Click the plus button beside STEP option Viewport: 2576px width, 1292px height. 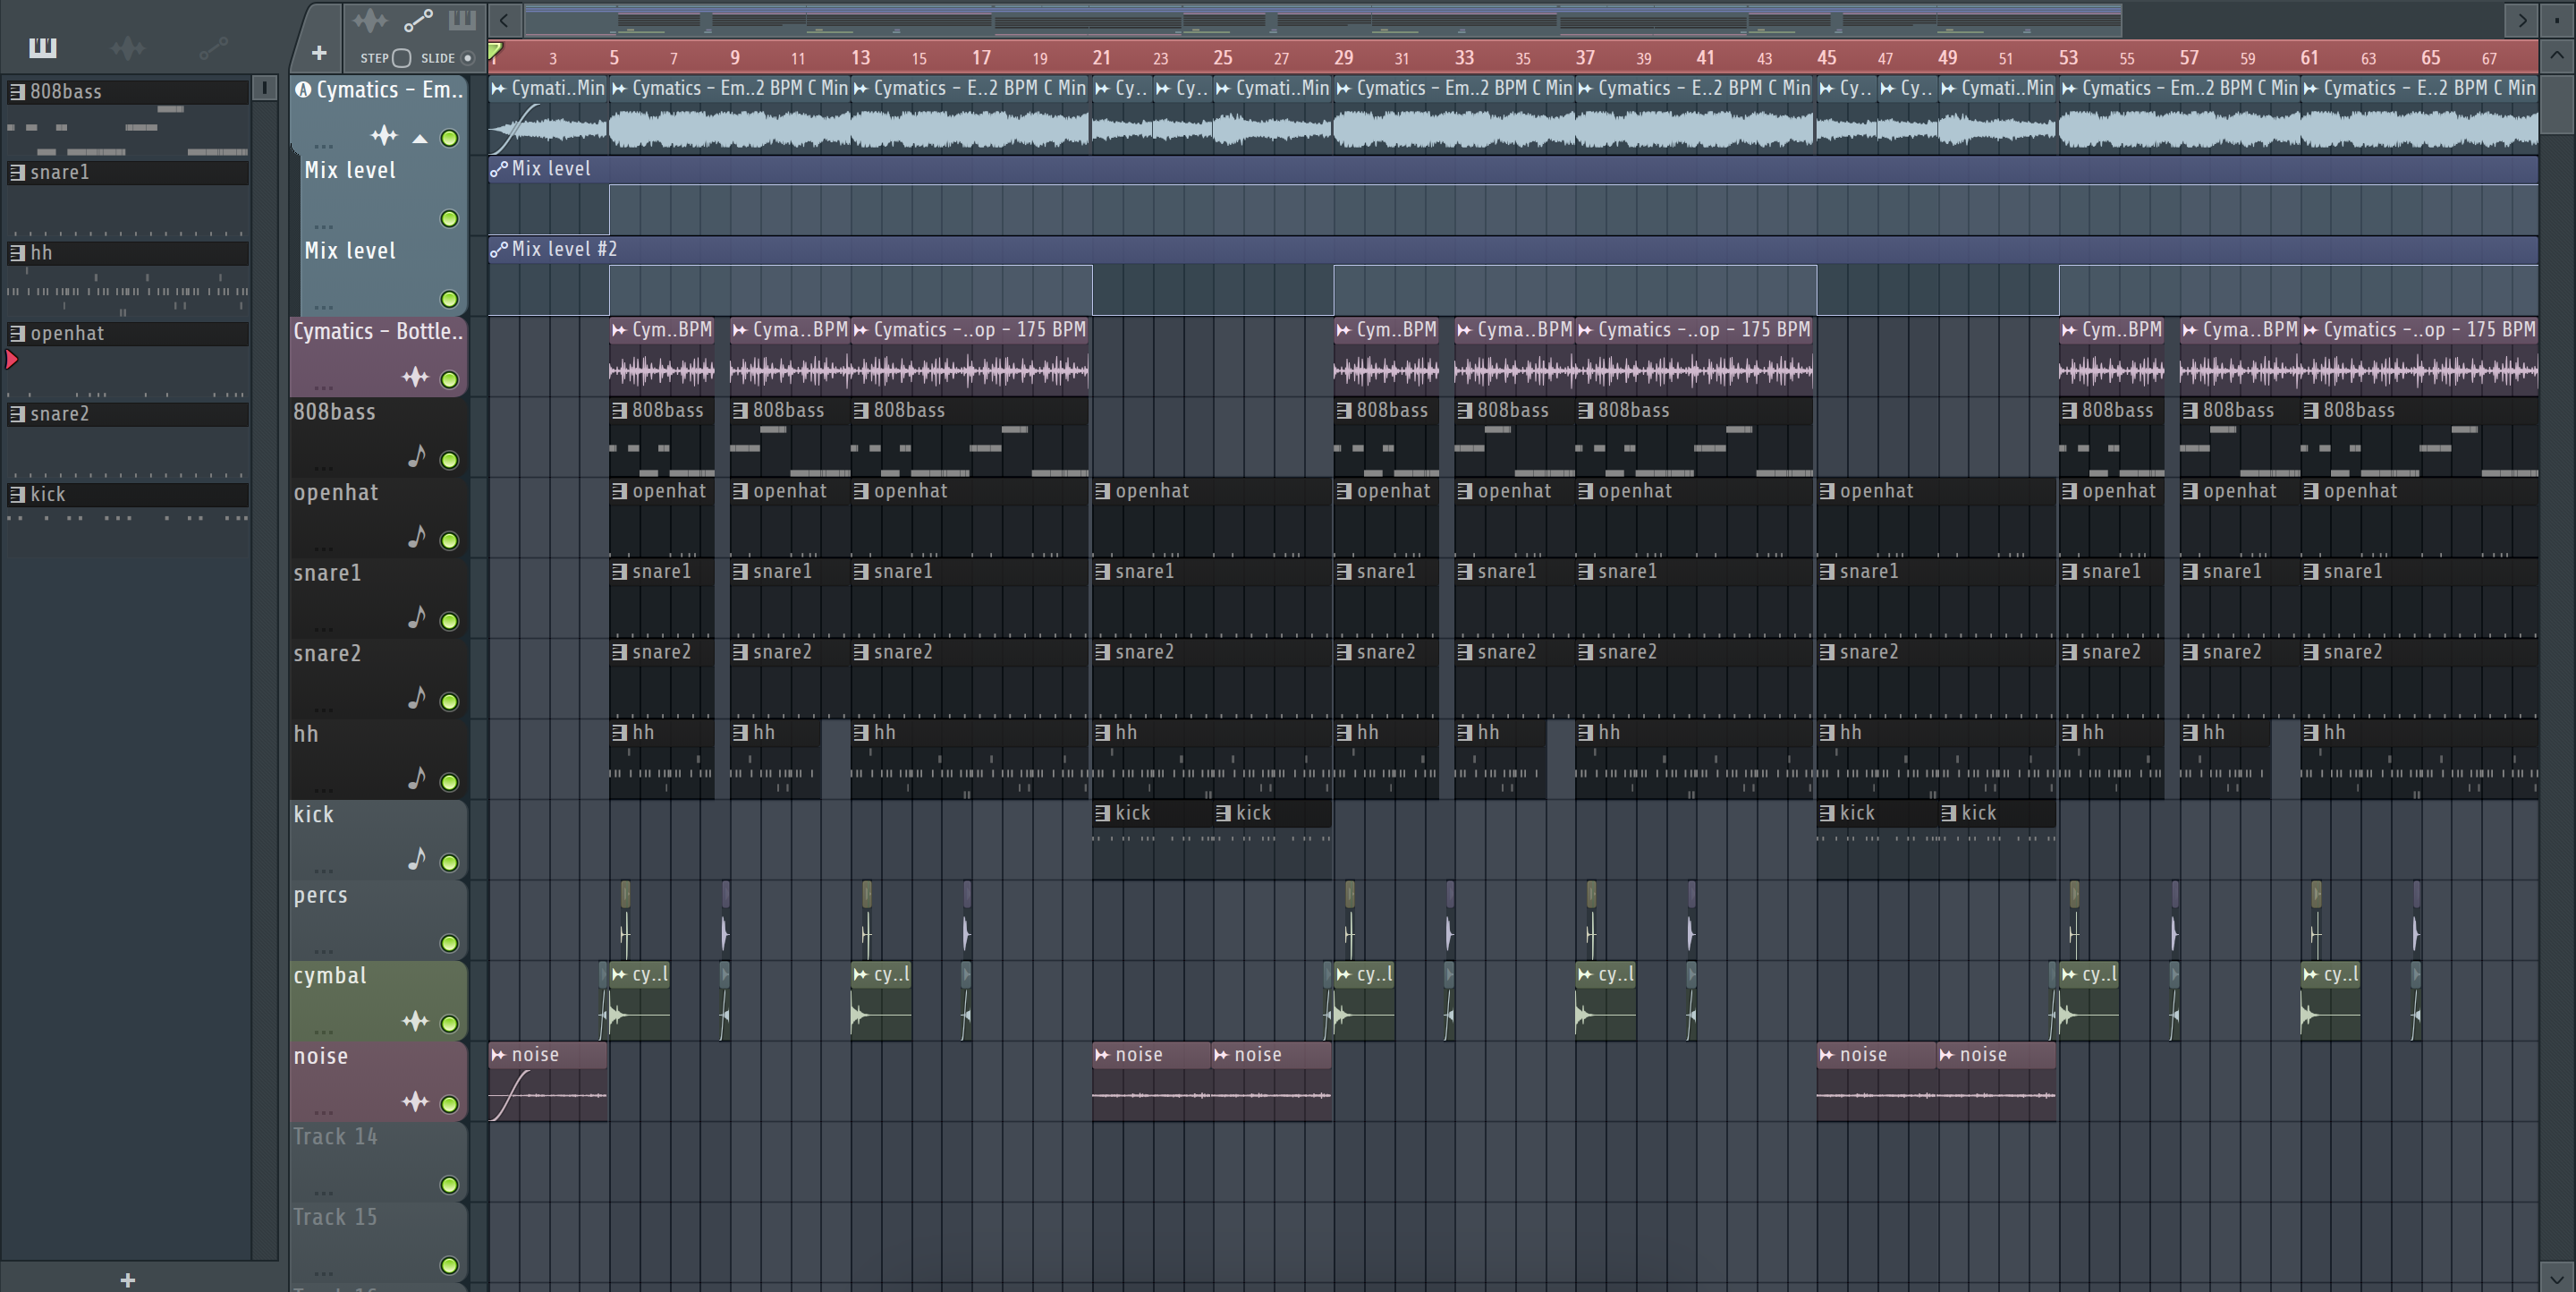tap(319, 52)
